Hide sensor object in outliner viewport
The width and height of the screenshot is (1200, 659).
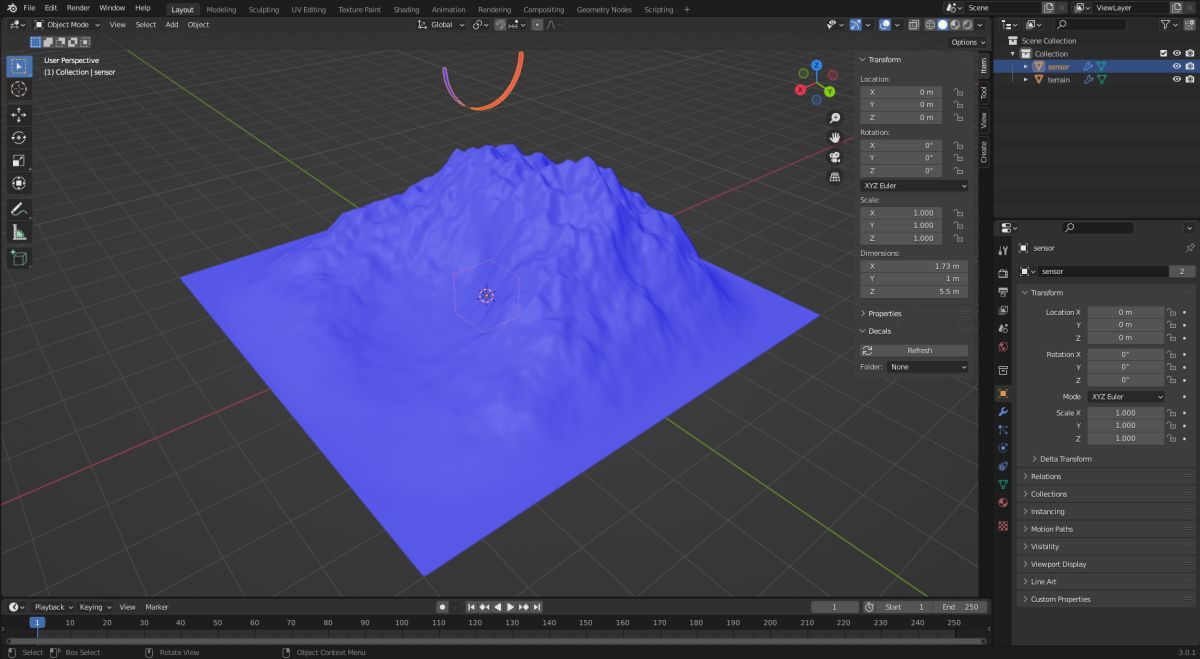[1177, 67]
